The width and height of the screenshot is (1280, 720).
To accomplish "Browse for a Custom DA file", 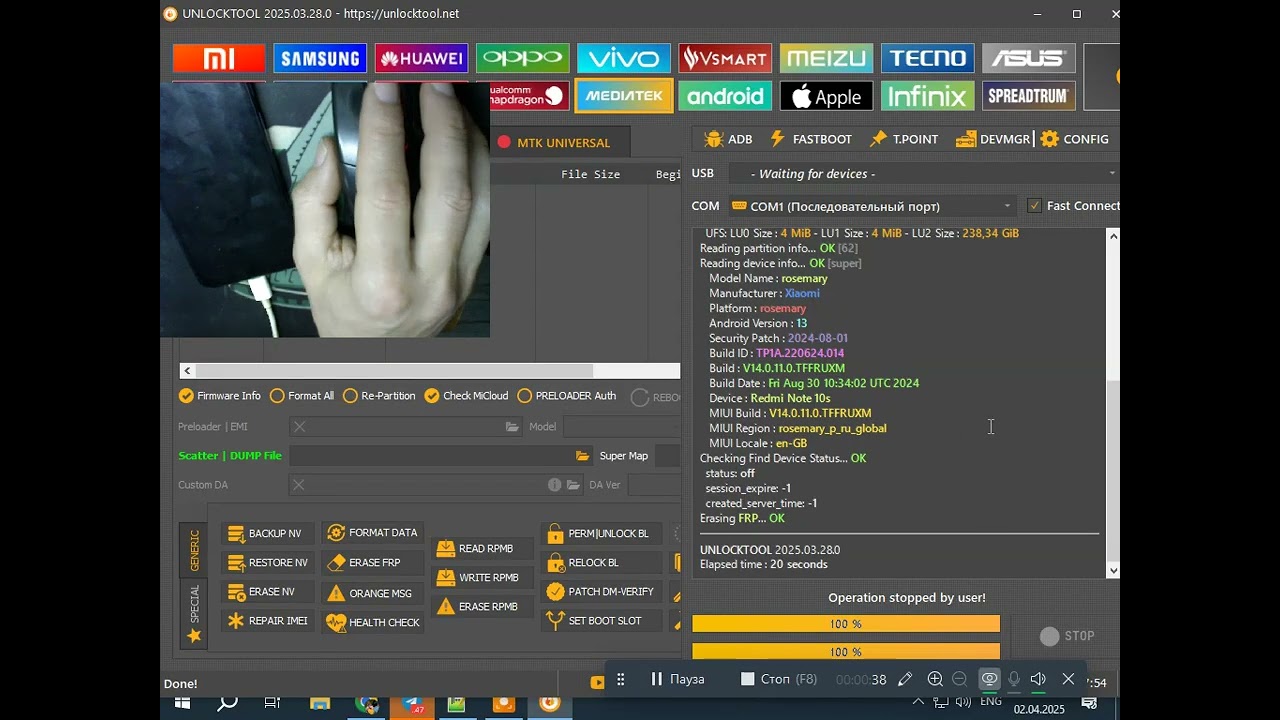I will 573,485.
